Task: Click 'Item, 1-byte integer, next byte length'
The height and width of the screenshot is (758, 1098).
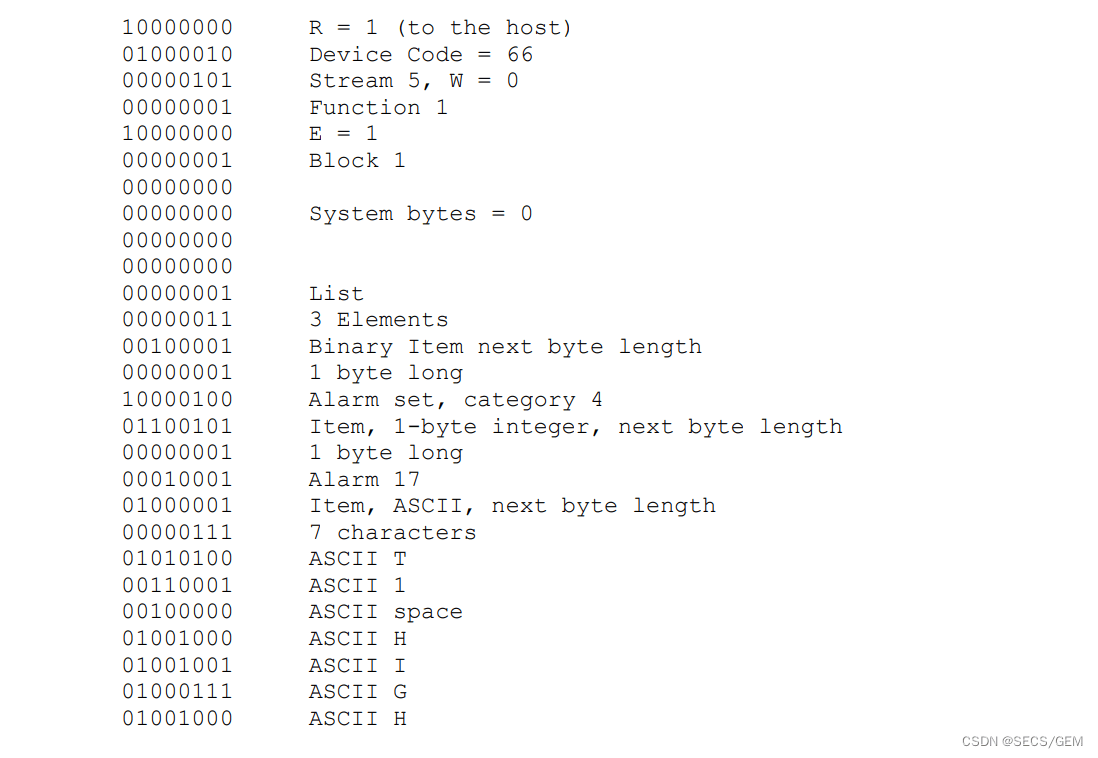Action: 576,427
